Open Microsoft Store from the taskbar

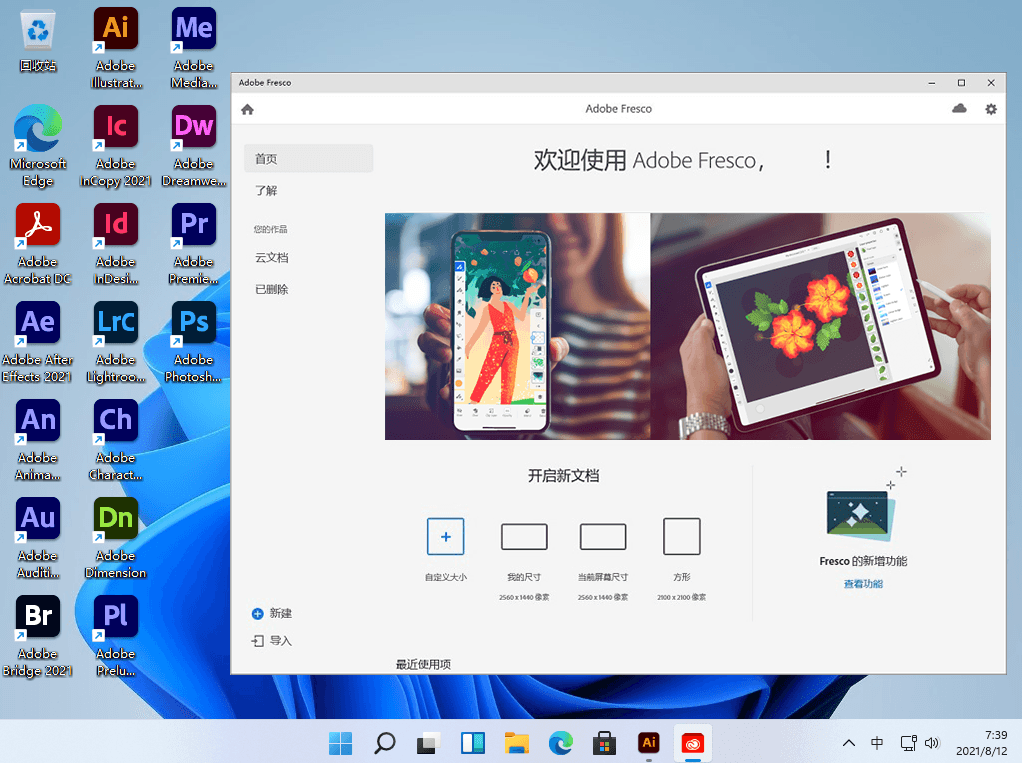point(605,743)
